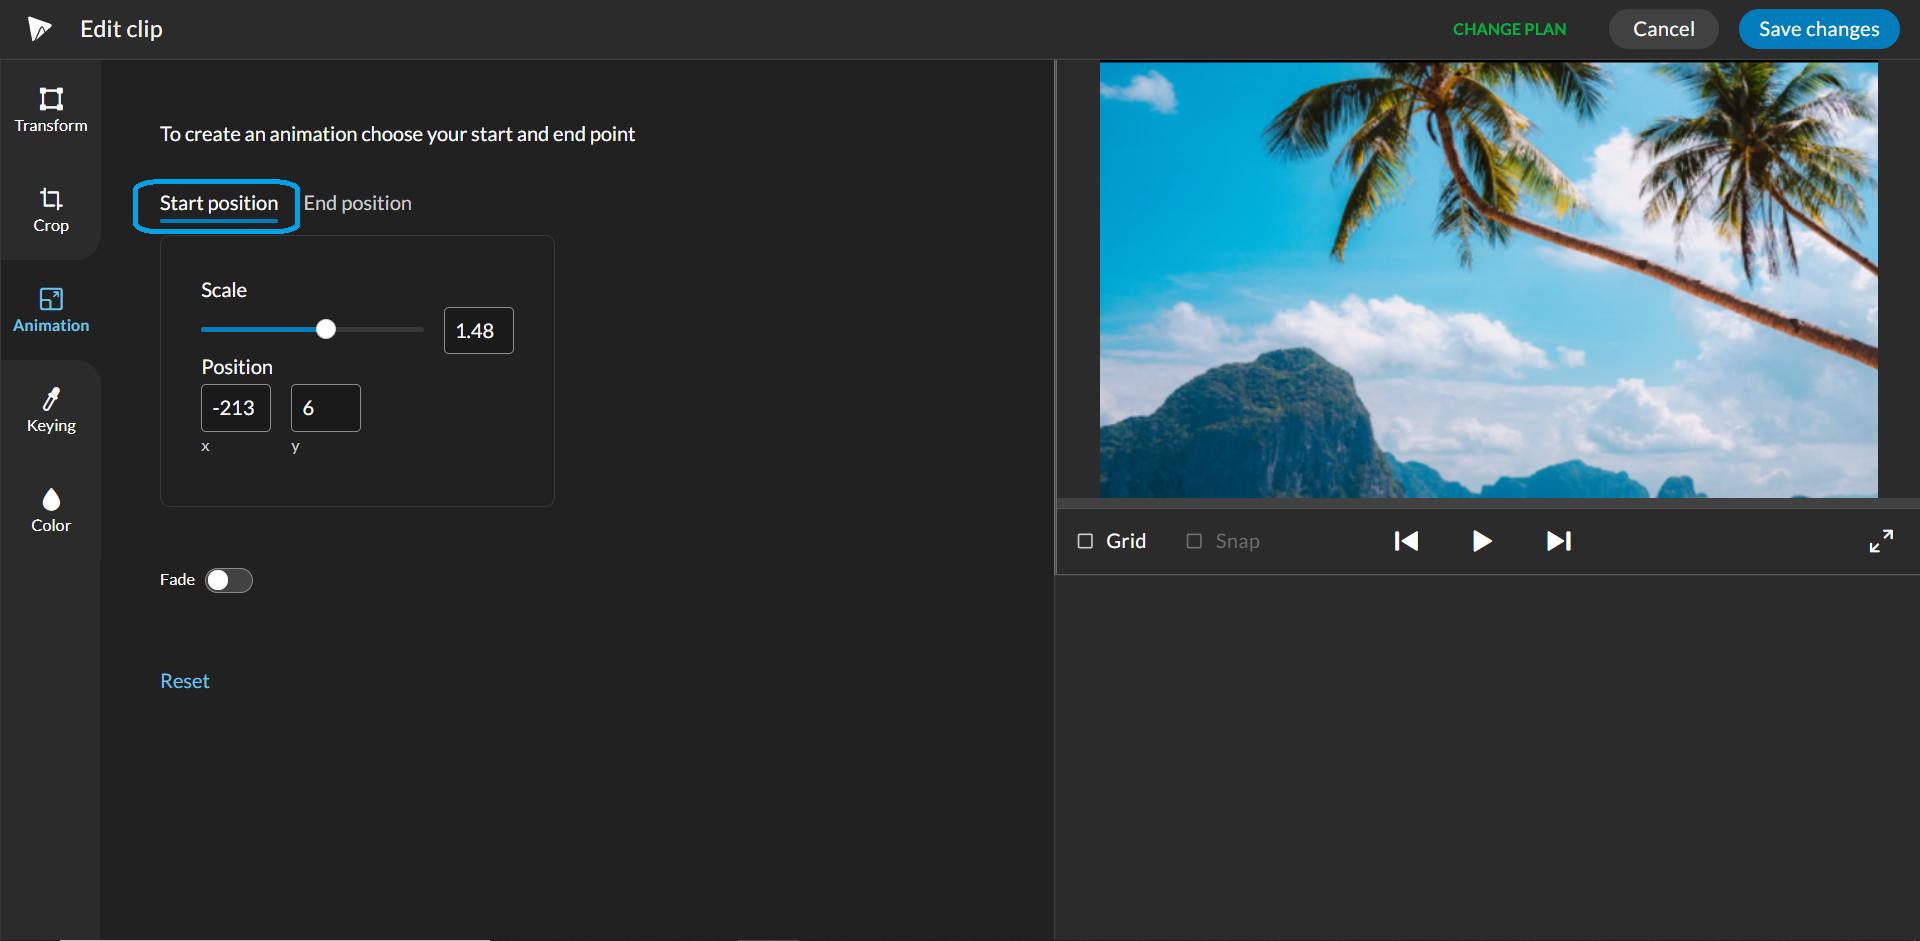Click the X position input field
Screen dimensions: 1920x941
[236, 408]
